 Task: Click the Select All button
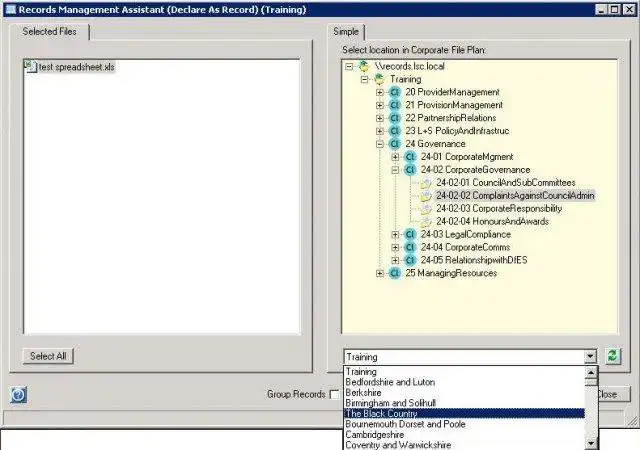point(48,356)
